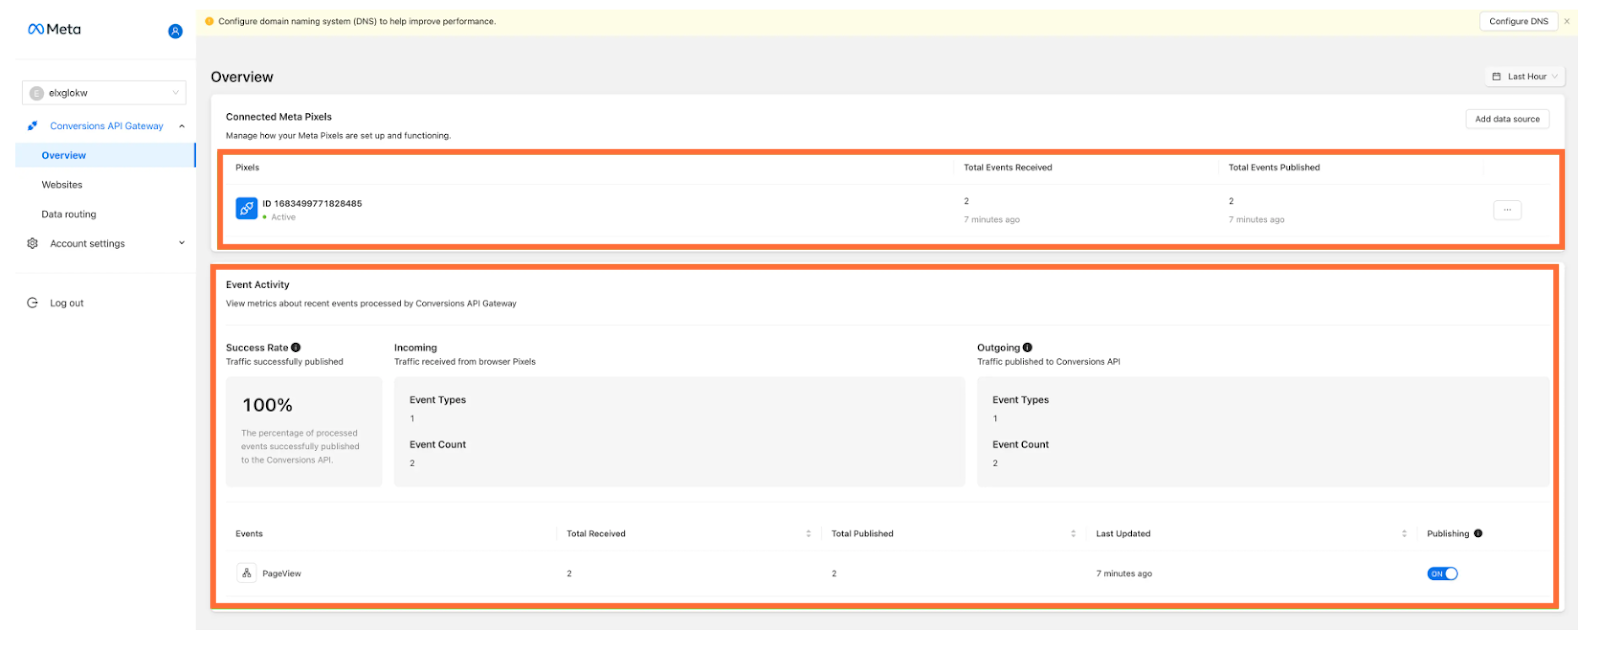Image resolution: width=1600 pixels, height=653 pixels.
Task: Click the 100% success rate value
Action: [x=268, y=405]
